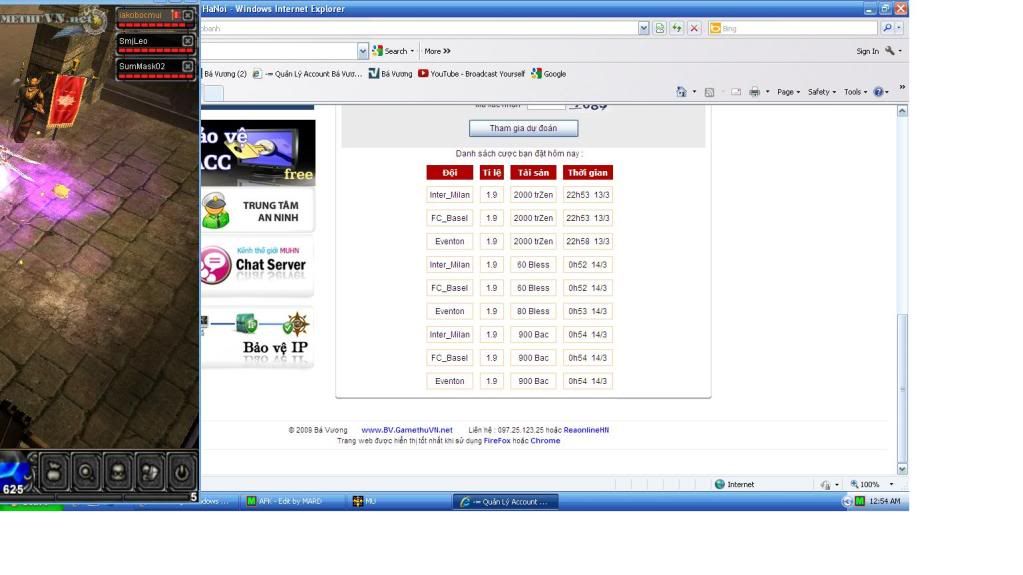This screenshot has height=575, width=1023.
Task: Open the Bảo vệ IP banner
Action: (x=258, y=337)
